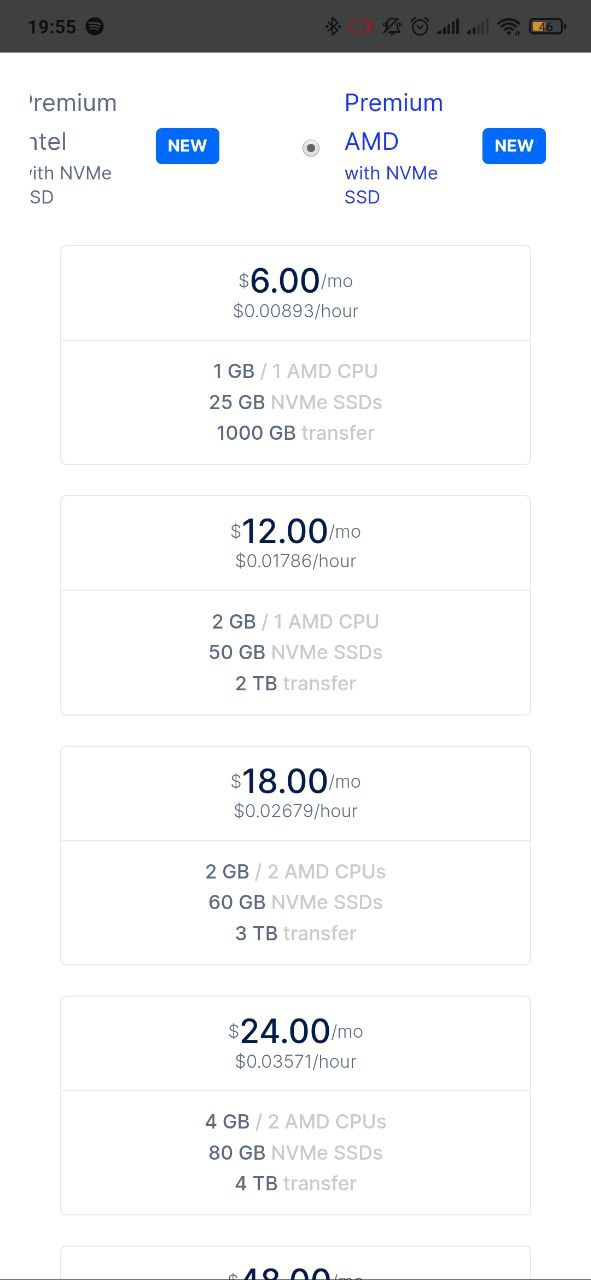Tap the Bluetooth status icon

click(x=333, y=27)
